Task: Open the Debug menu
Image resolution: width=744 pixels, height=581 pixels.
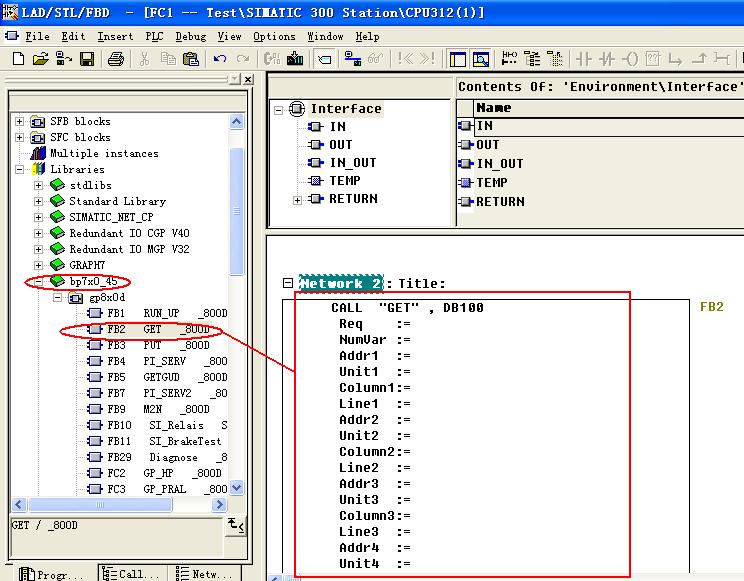Action: click(x=191, y=36)
